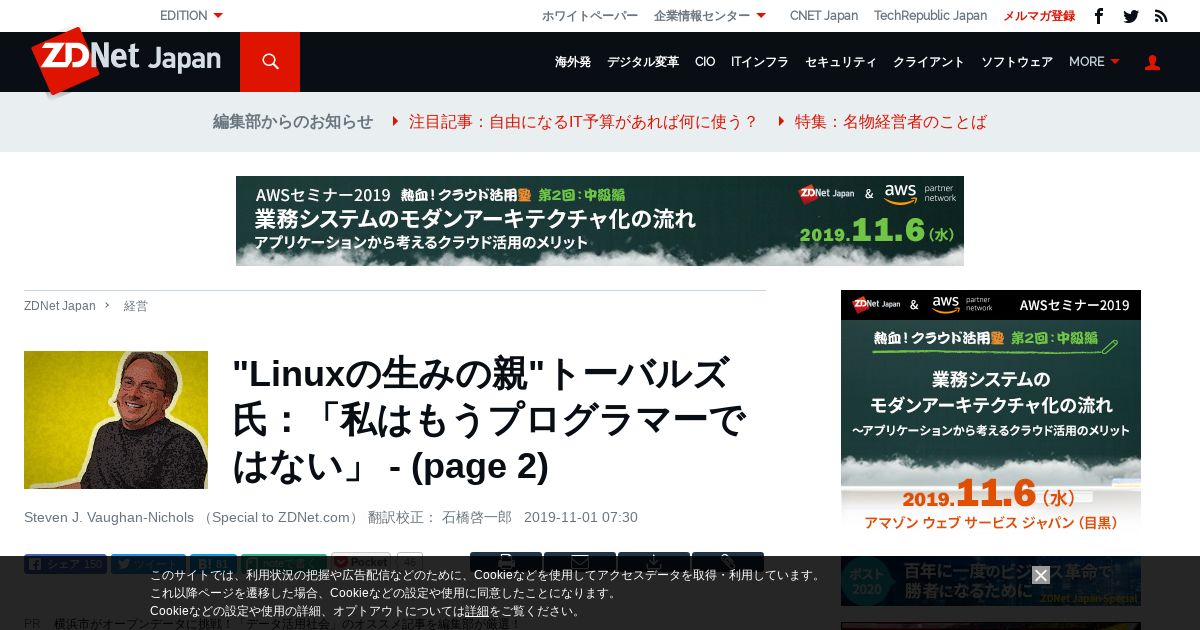1200x630 pixels.
Task: Click the 編集部からのお知らせ label
Action: click(293, 122)
